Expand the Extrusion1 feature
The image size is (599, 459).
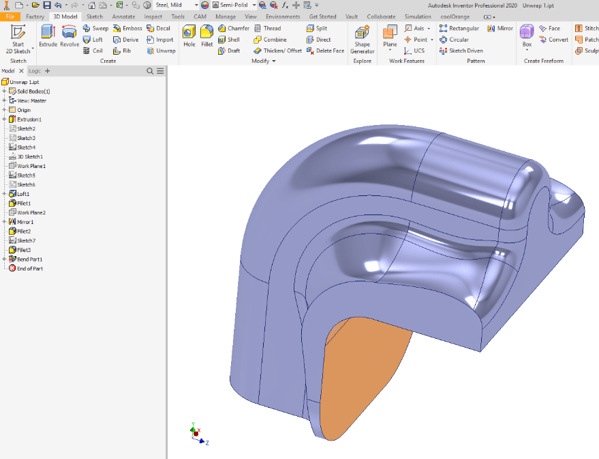[x=4, y=119]
